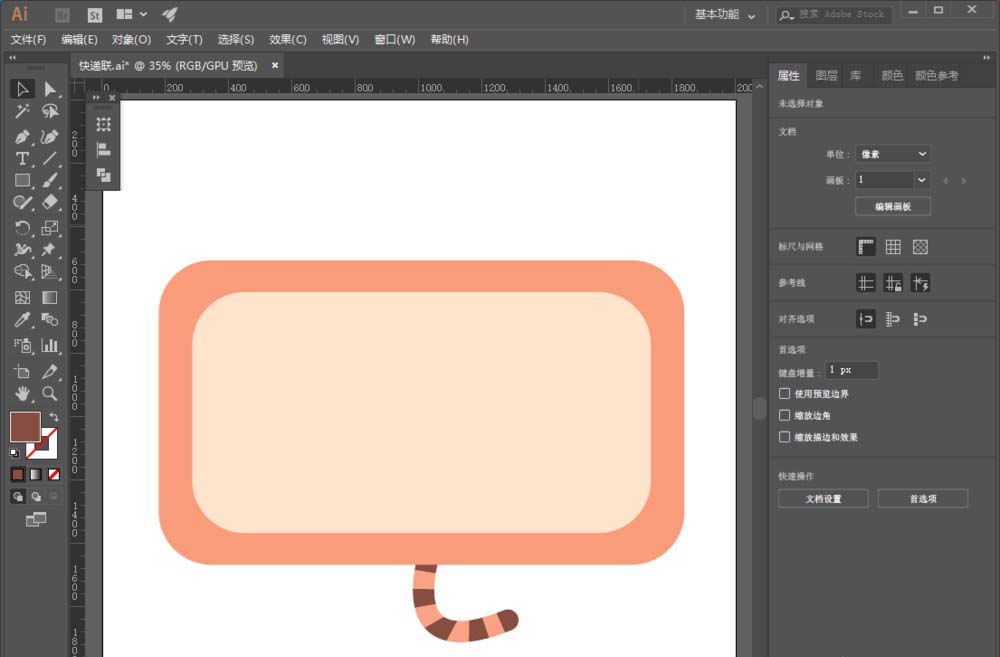
Task: Select the Pen tool
Action: pyautogui.click(x=22, y=137)
